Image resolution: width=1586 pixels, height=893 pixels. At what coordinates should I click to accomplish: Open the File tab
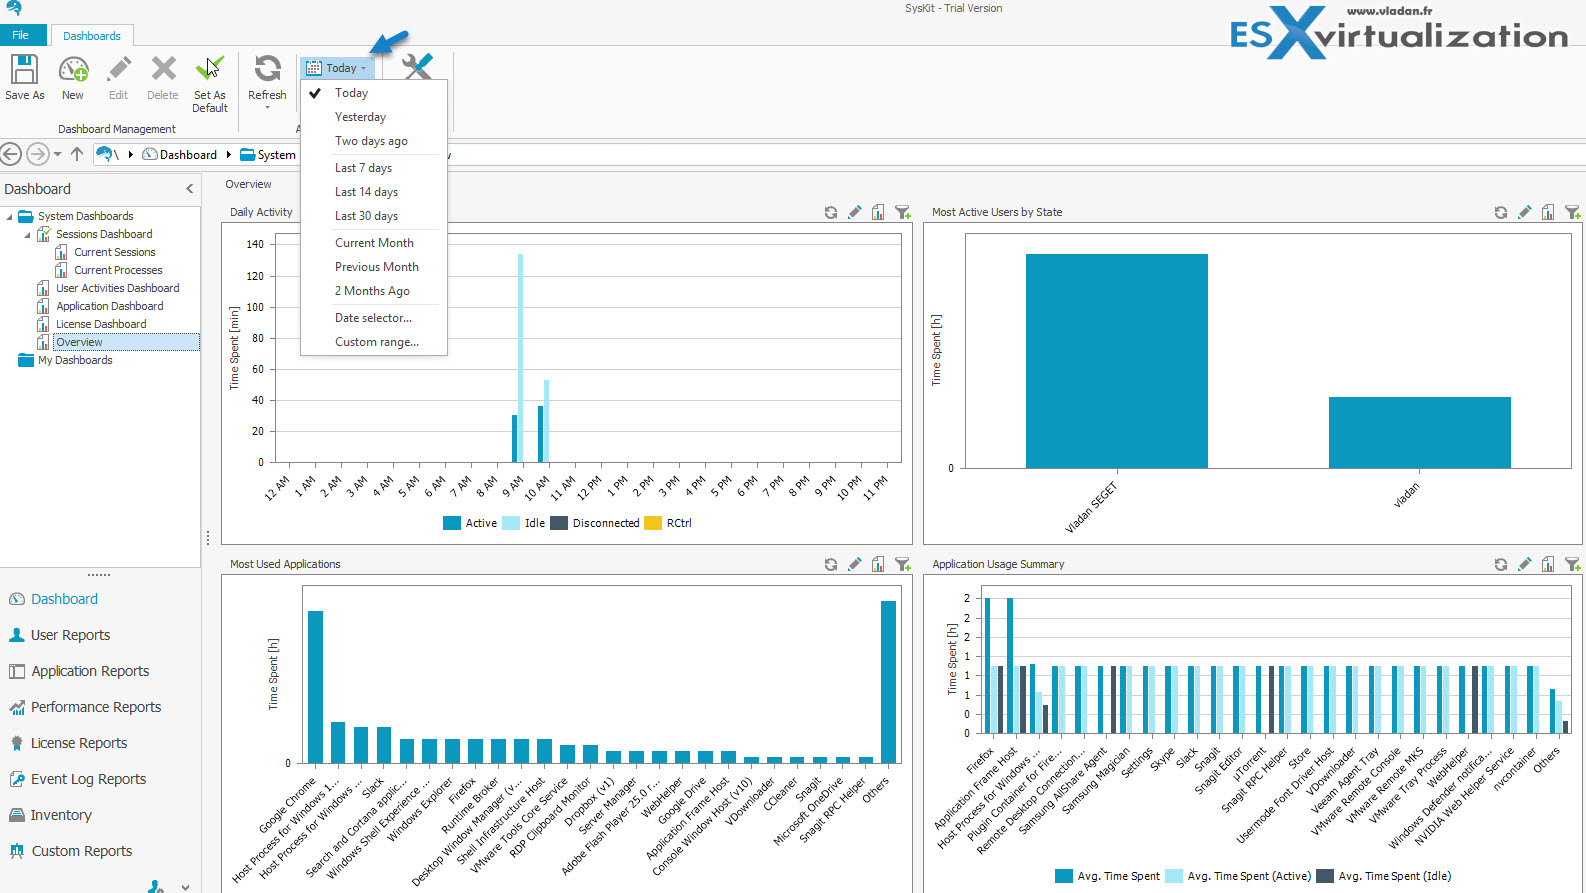tap(21, 35)
